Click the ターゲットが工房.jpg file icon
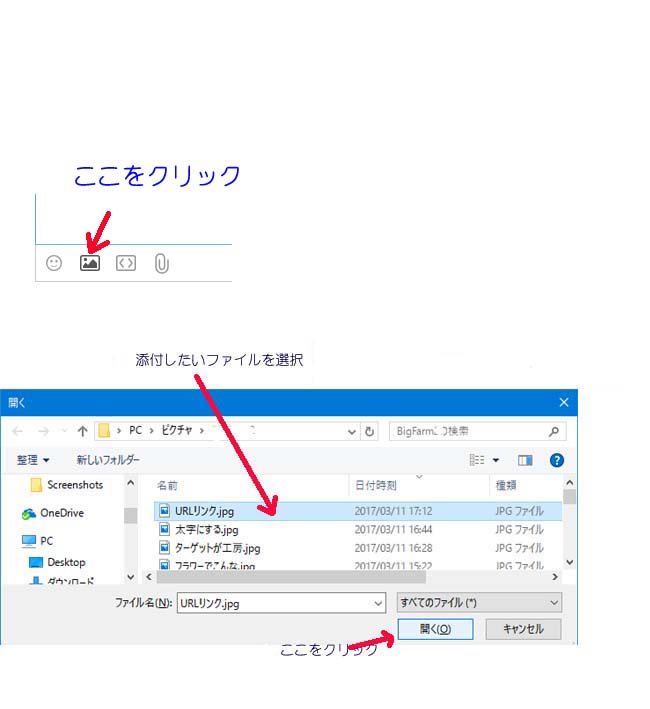650x709 pixels. (165, 548)
